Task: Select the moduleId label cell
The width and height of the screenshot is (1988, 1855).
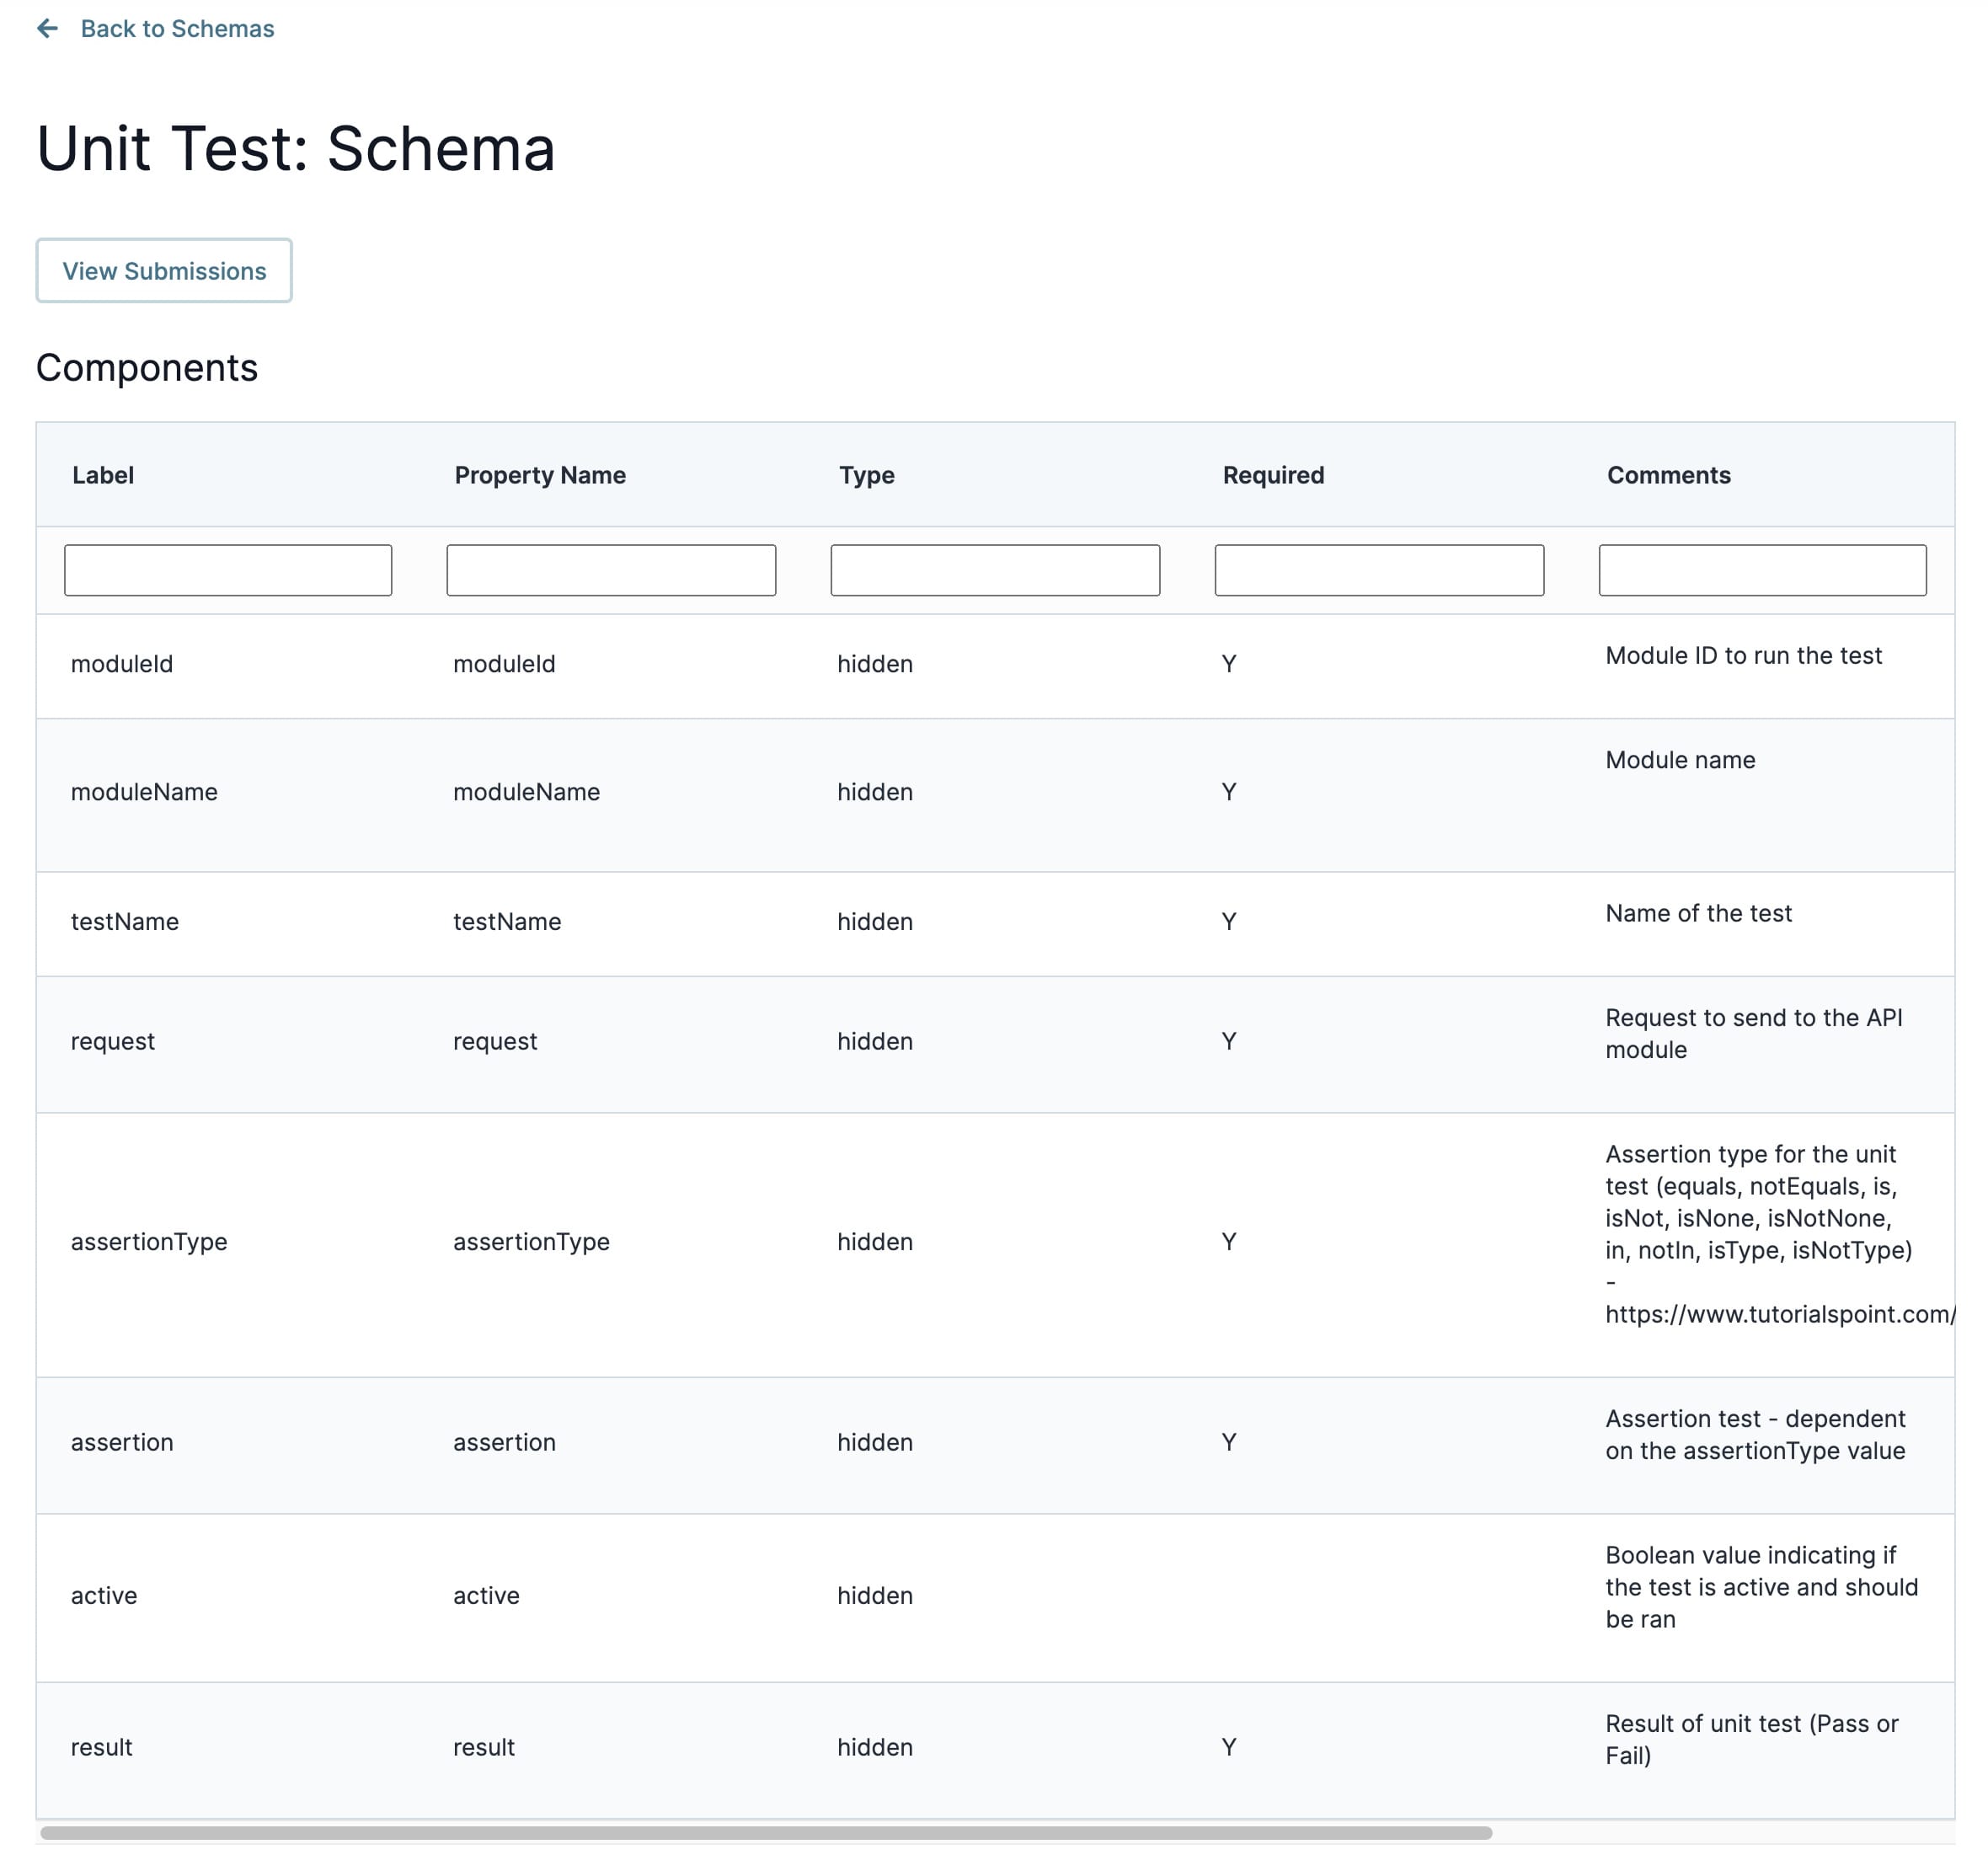Action: coord(122,665)
